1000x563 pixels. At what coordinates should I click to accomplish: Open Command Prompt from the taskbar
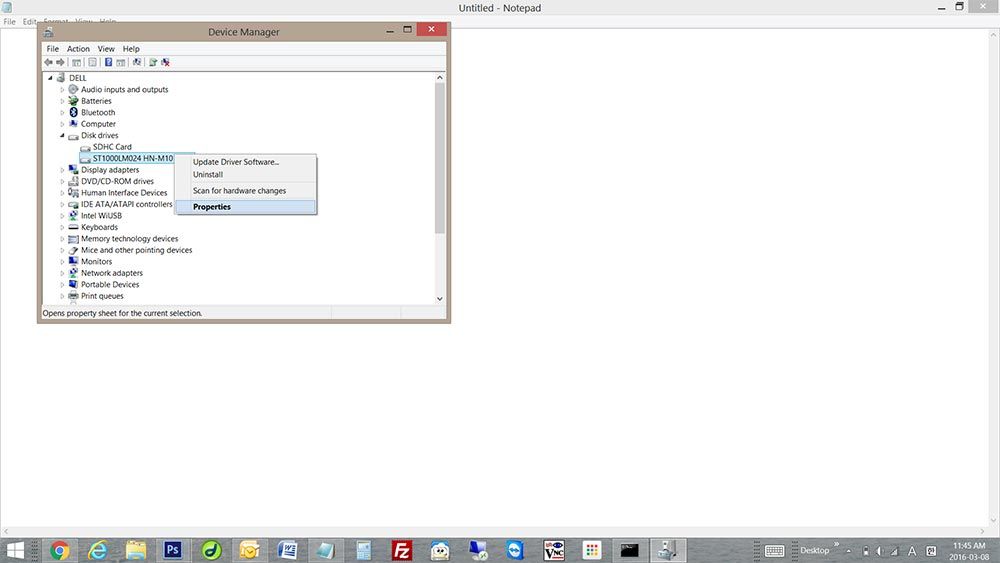(629, 550)
